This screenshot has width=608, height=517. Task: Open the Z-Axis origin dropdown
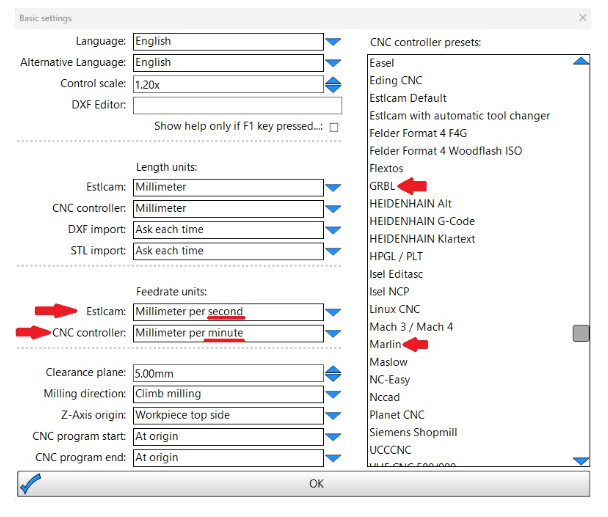click(x=334, y=416)
